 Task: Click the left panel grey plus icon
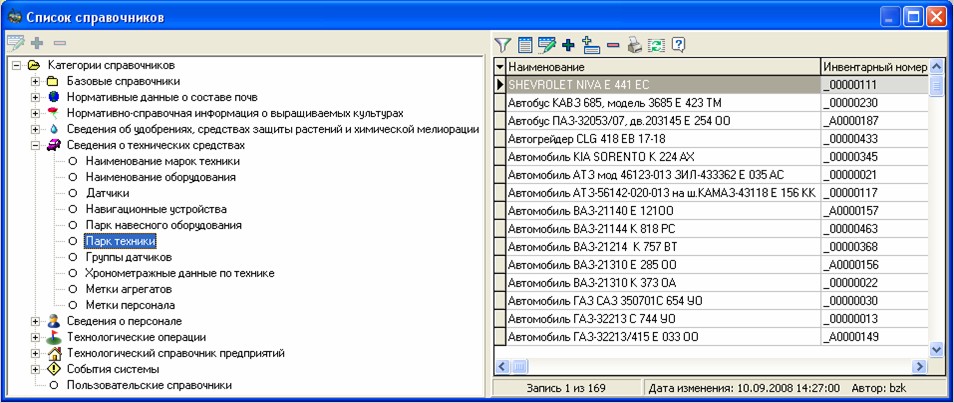coord(37,43)
